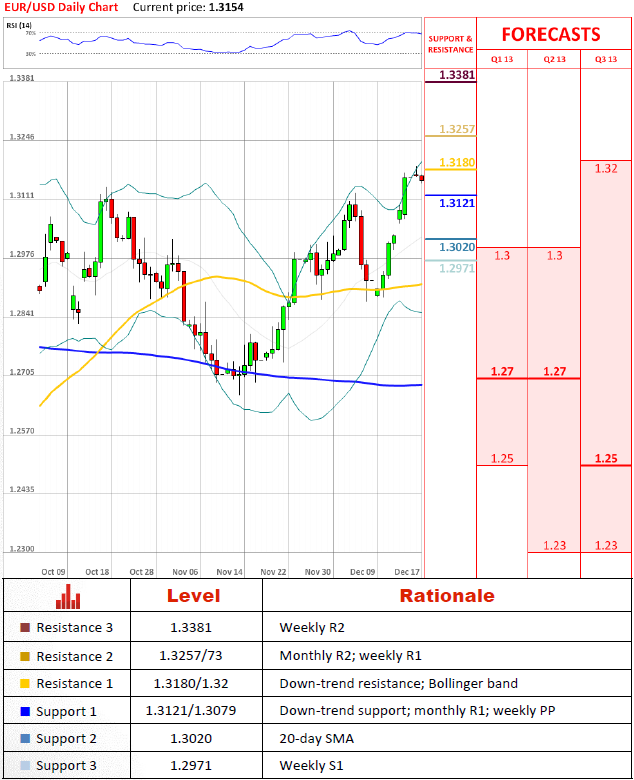
Task: Click the 1.2300 price axis label
Action: click(x=22, y=549)
